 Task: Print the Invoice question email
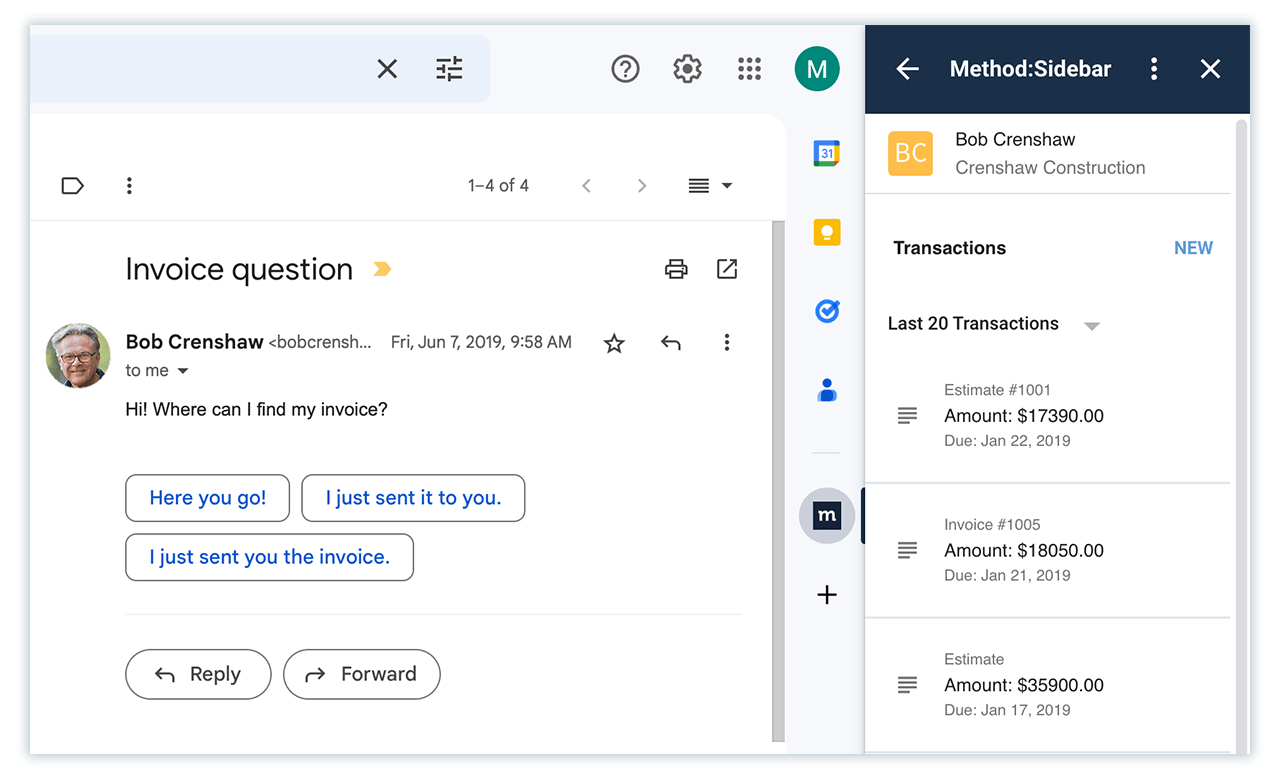(x=676, y=269)
